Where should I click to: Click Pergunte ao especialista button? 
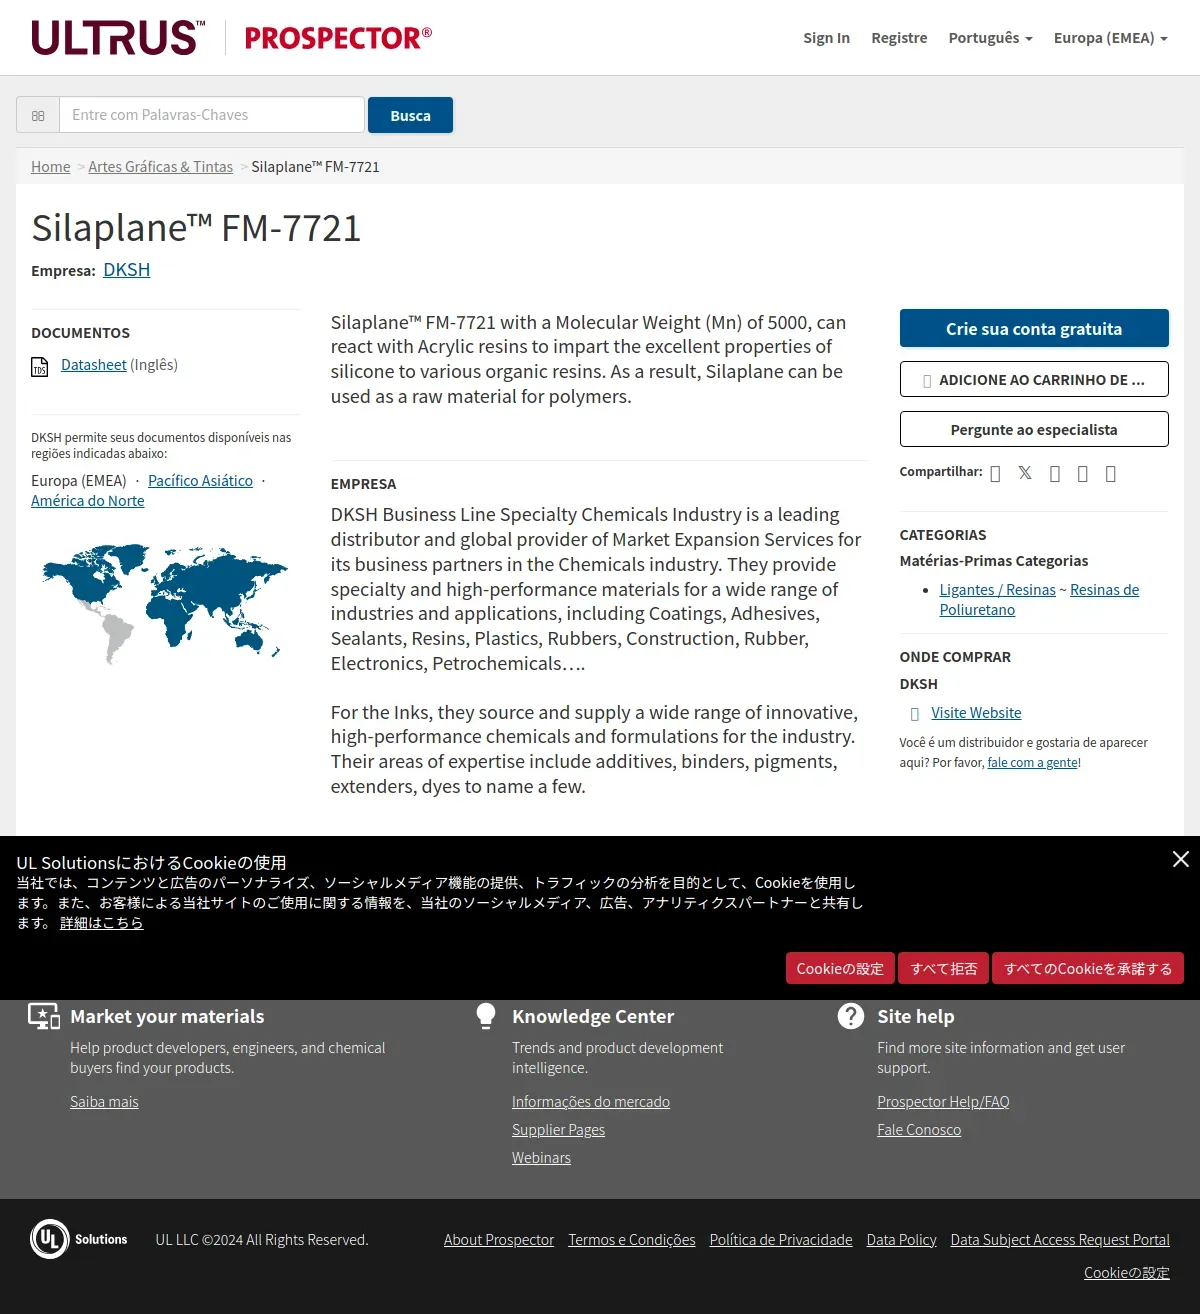(1034, 429)
